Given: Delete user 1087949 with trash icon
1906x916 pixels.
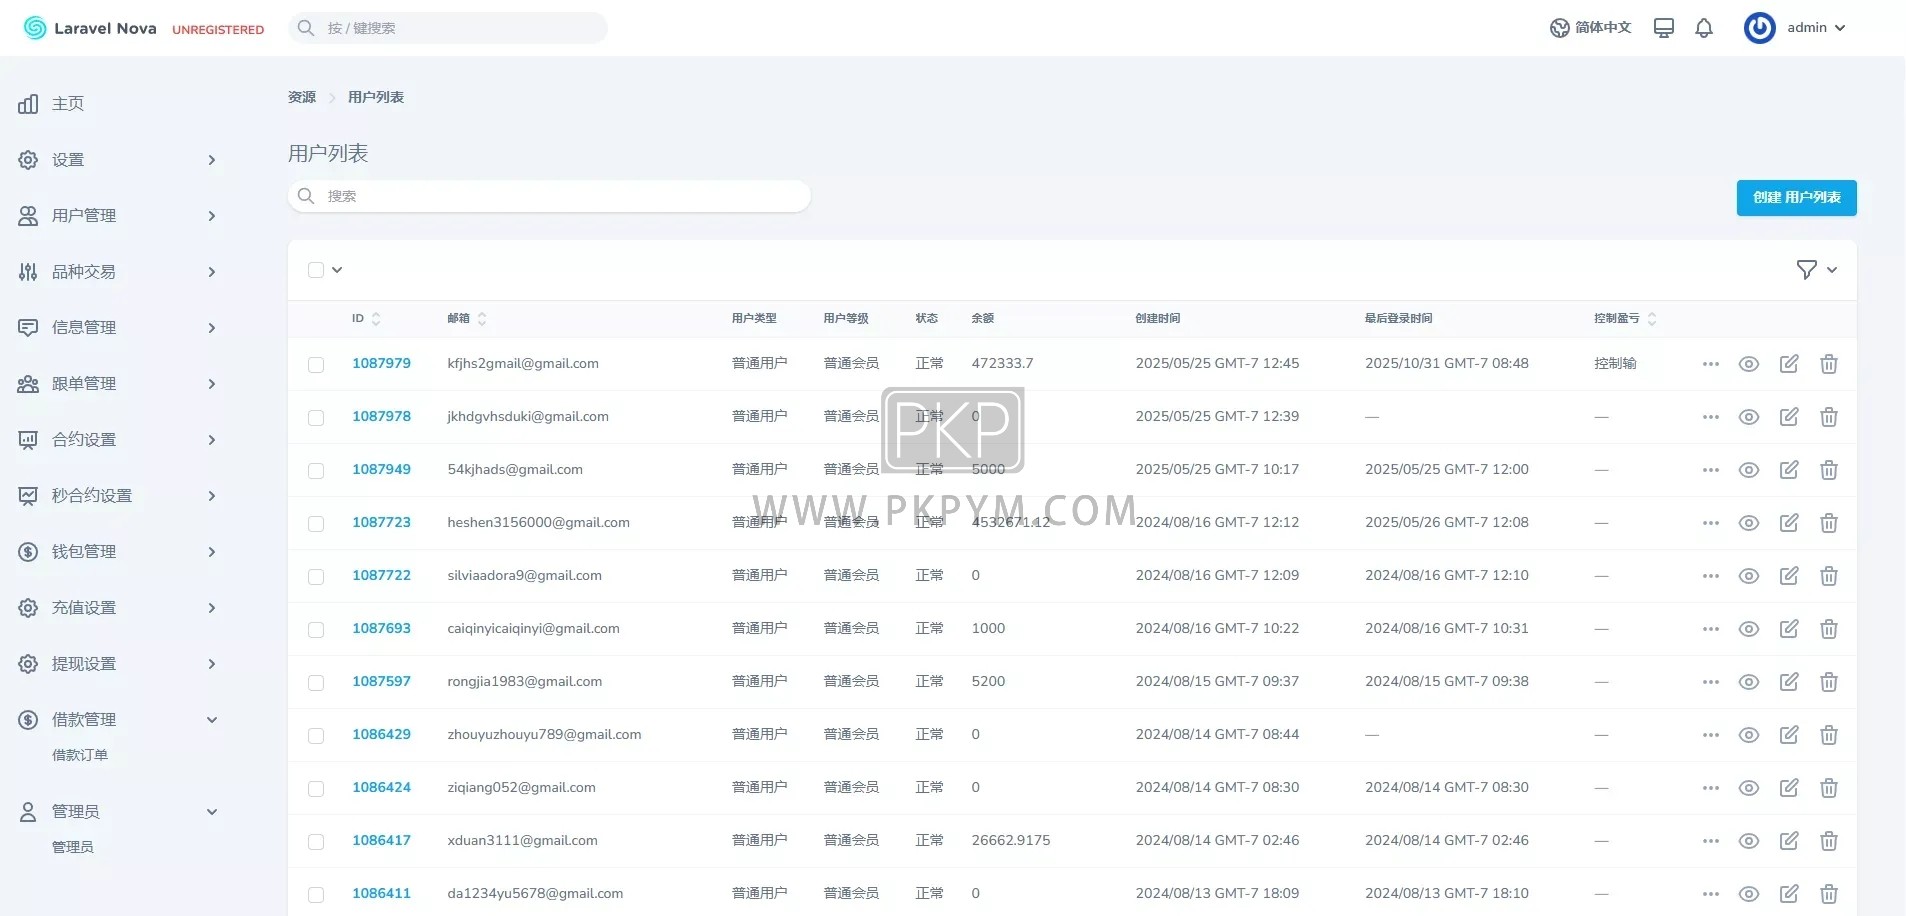Looking at the screenshot, I should (1829, 470).
